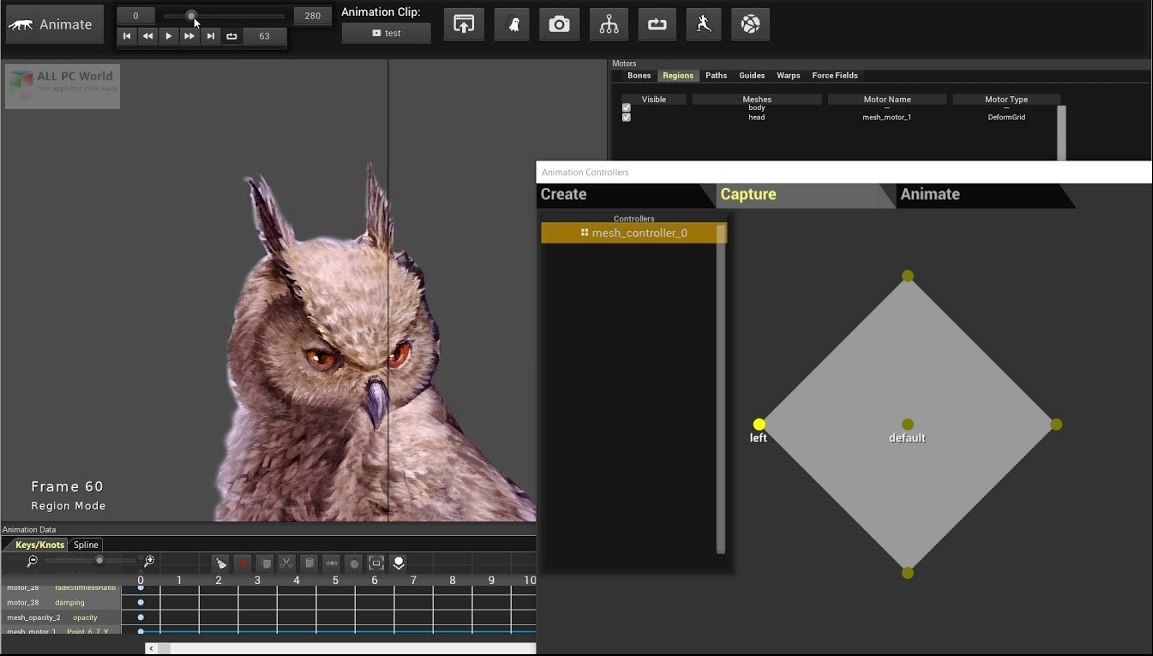Select the scissors cut keys tool

coord(285,563)
